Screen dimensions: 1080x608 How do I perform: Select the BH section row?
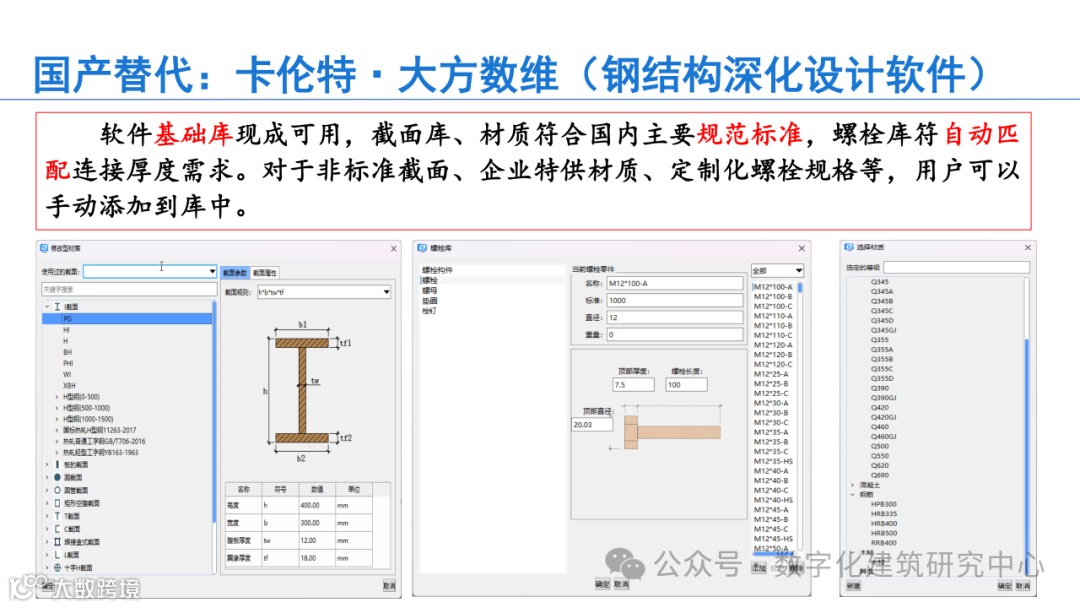point(68,352)
